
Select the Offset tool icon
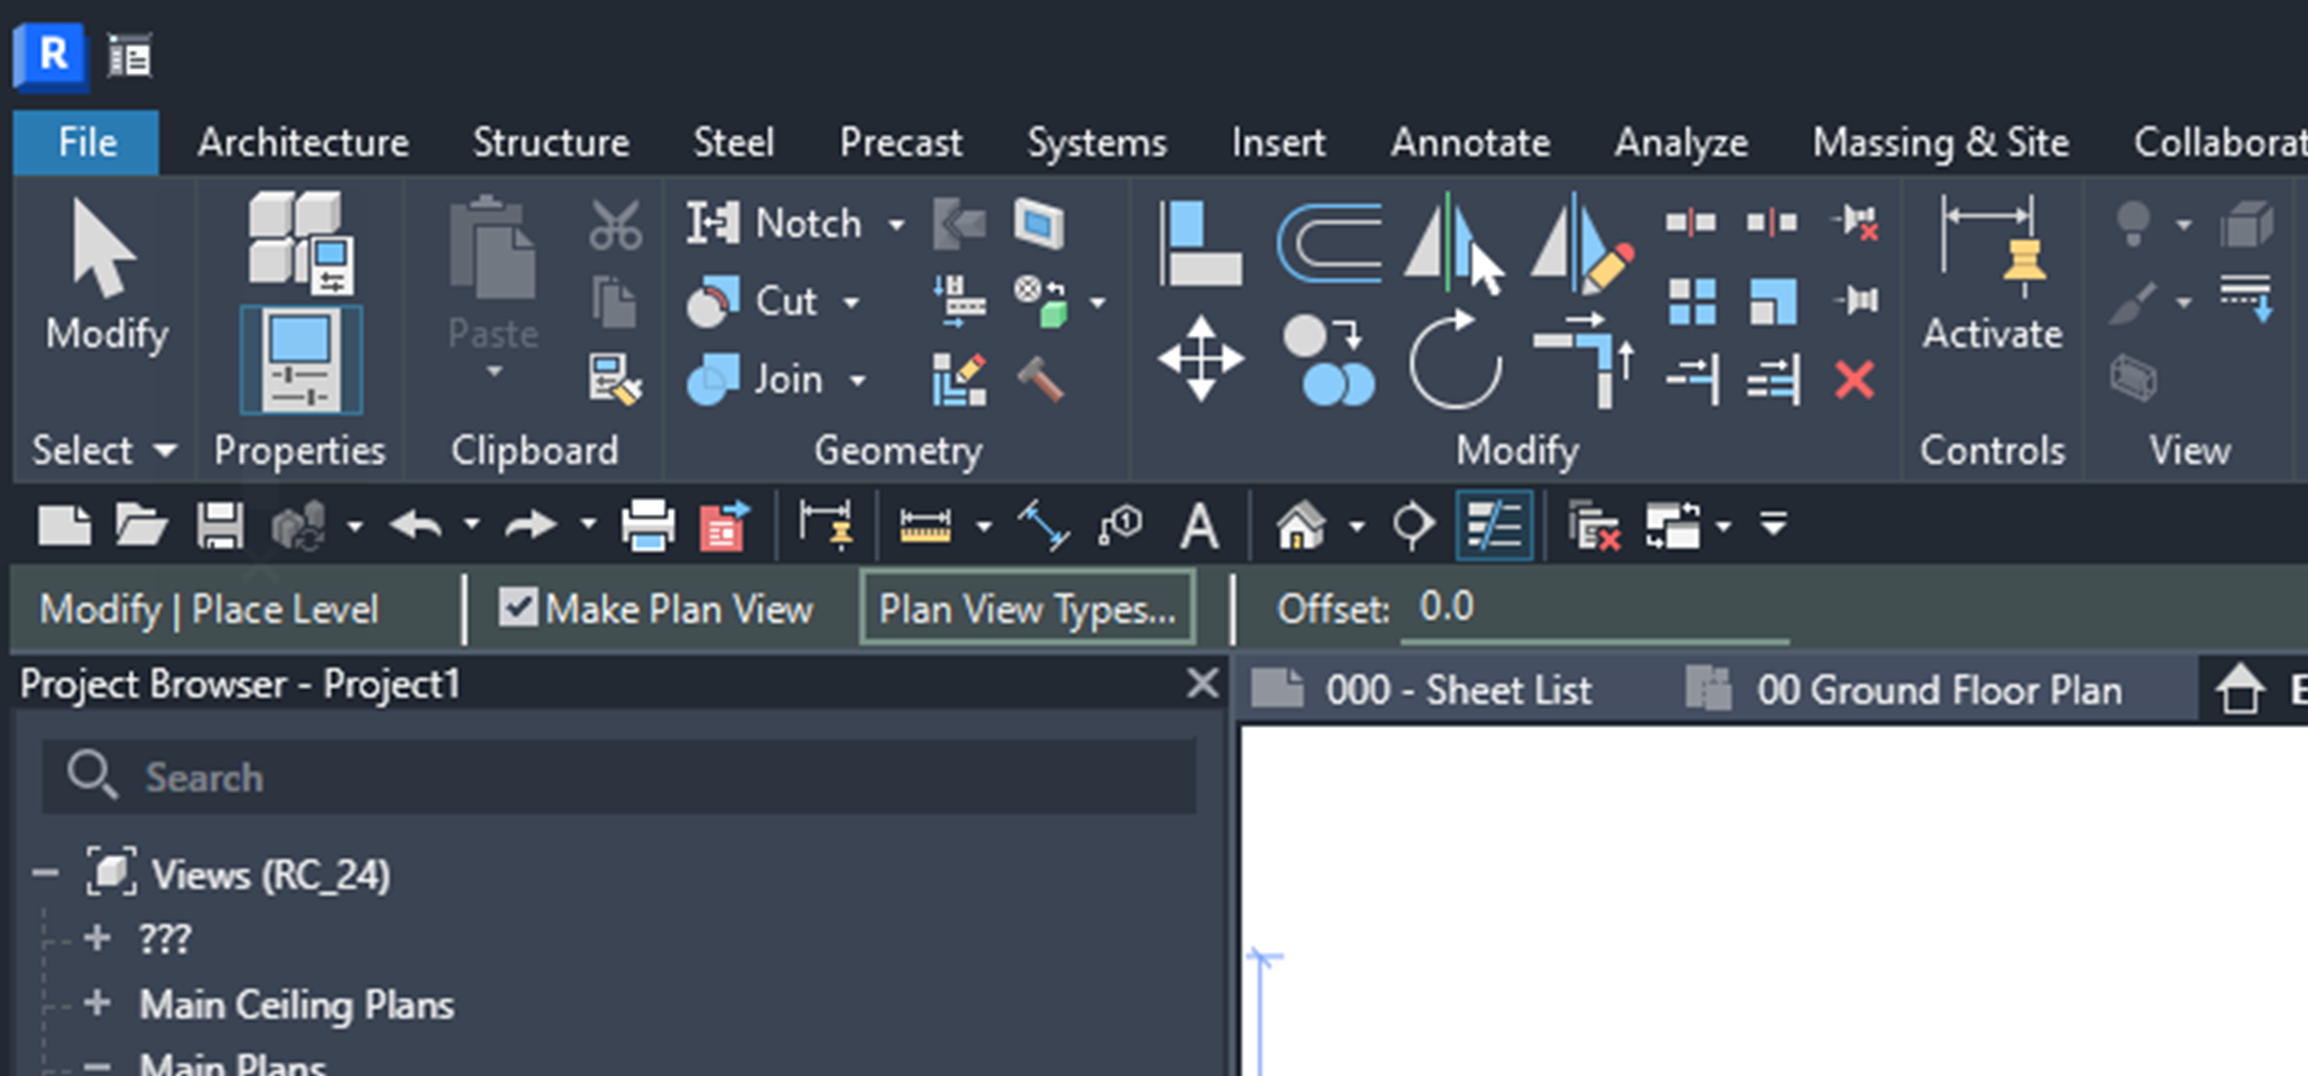click(1328, 243)
